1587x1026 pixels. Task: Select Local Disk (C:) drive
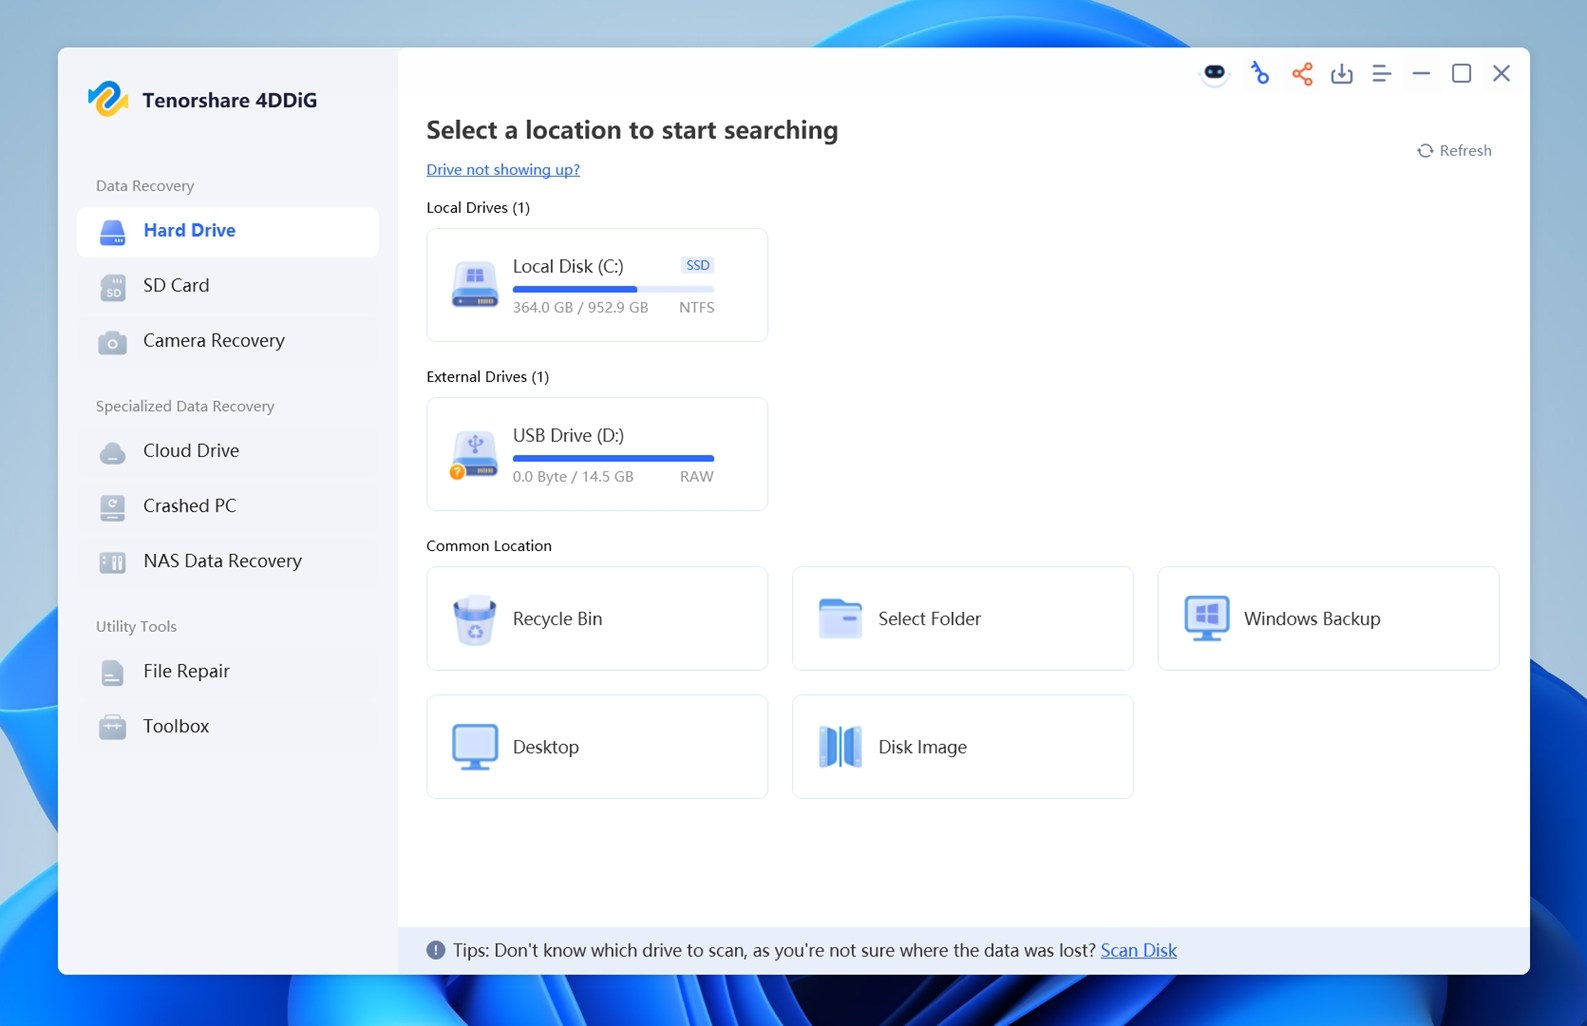point(597,285)
